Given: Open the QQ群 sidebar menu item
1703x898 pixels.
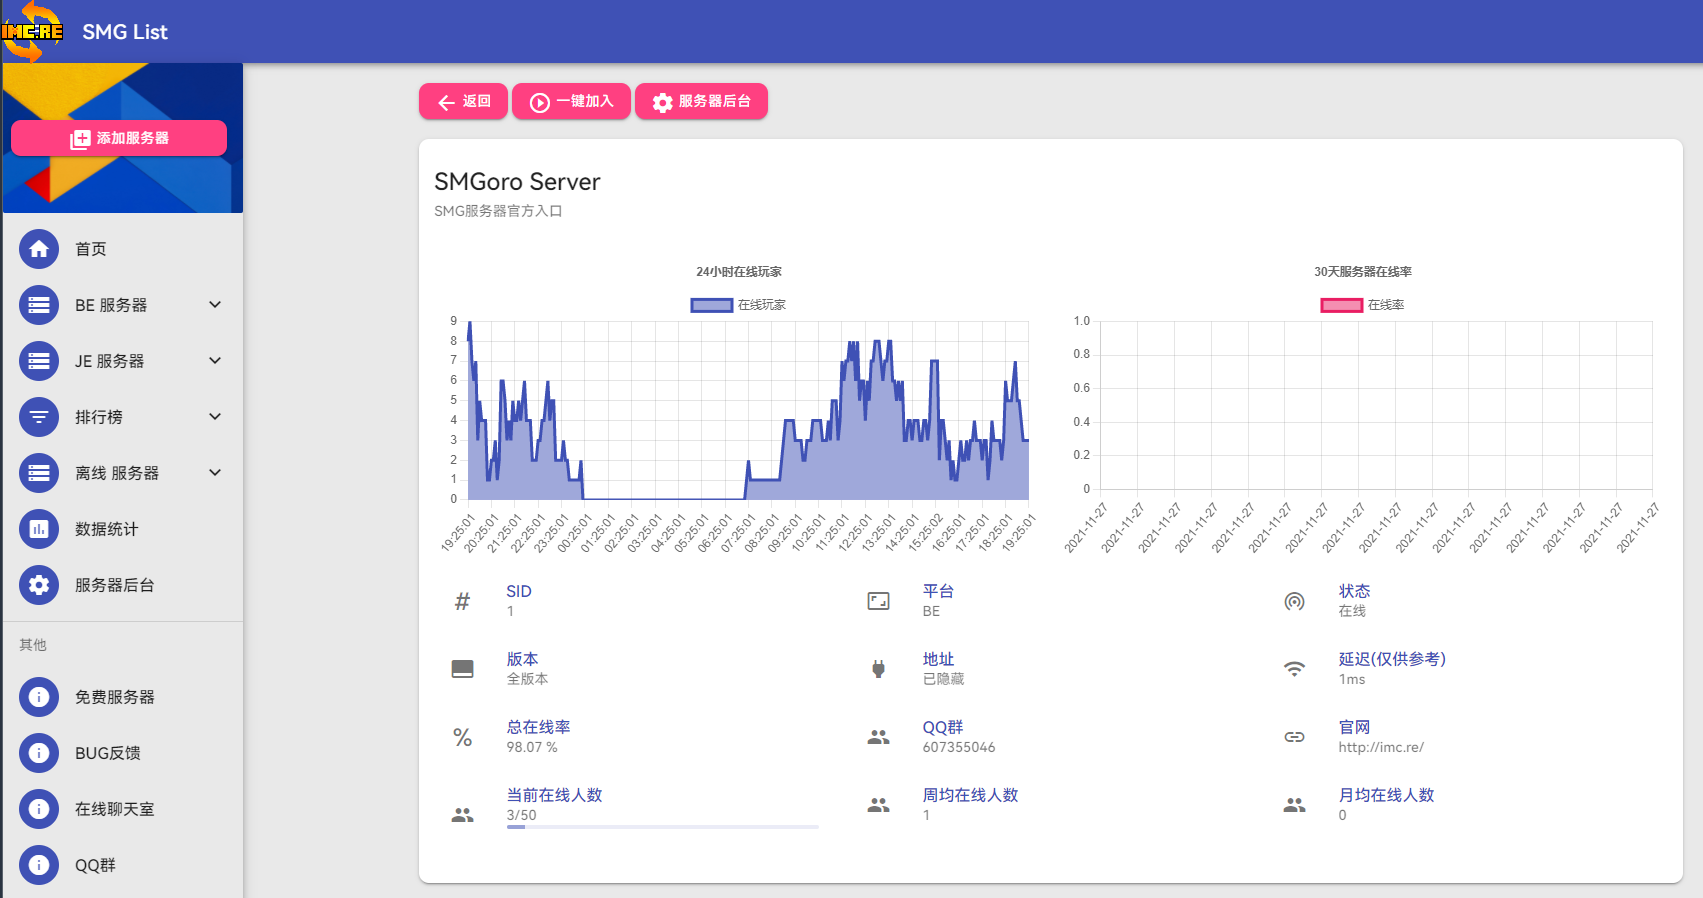Looking at the screenshot, I should [x=95, y=865].
